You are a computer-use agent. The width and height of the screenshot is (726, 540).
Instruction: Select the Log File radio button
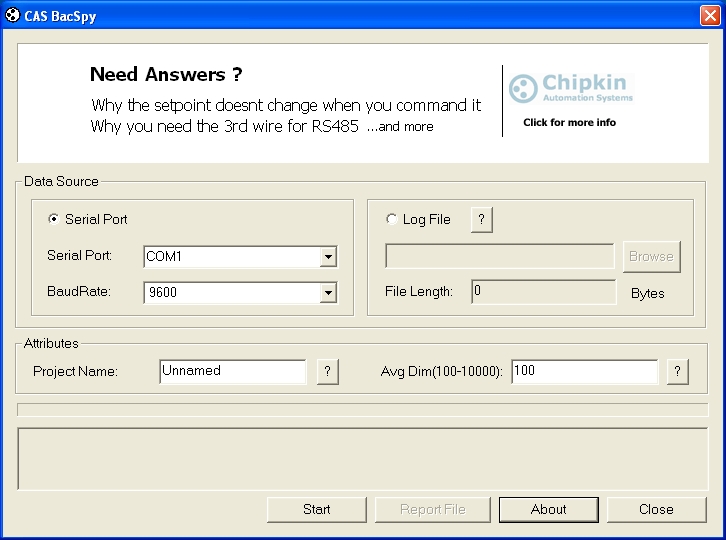(x=392, y=219)
